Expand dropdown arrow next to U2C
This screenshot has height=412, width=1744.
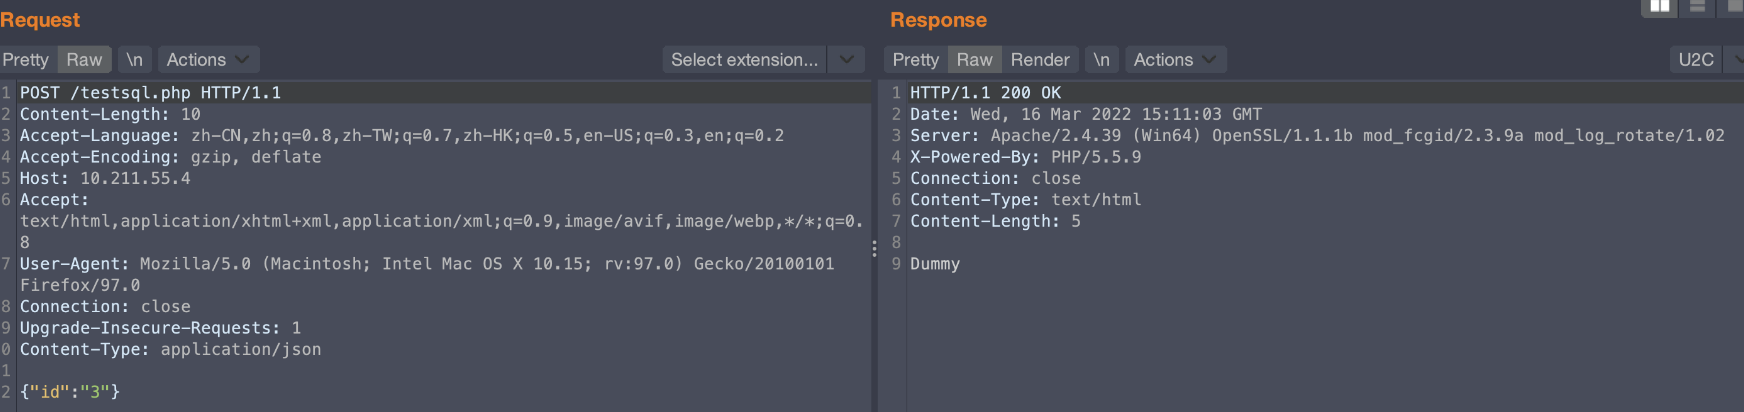pos(1736,60)
